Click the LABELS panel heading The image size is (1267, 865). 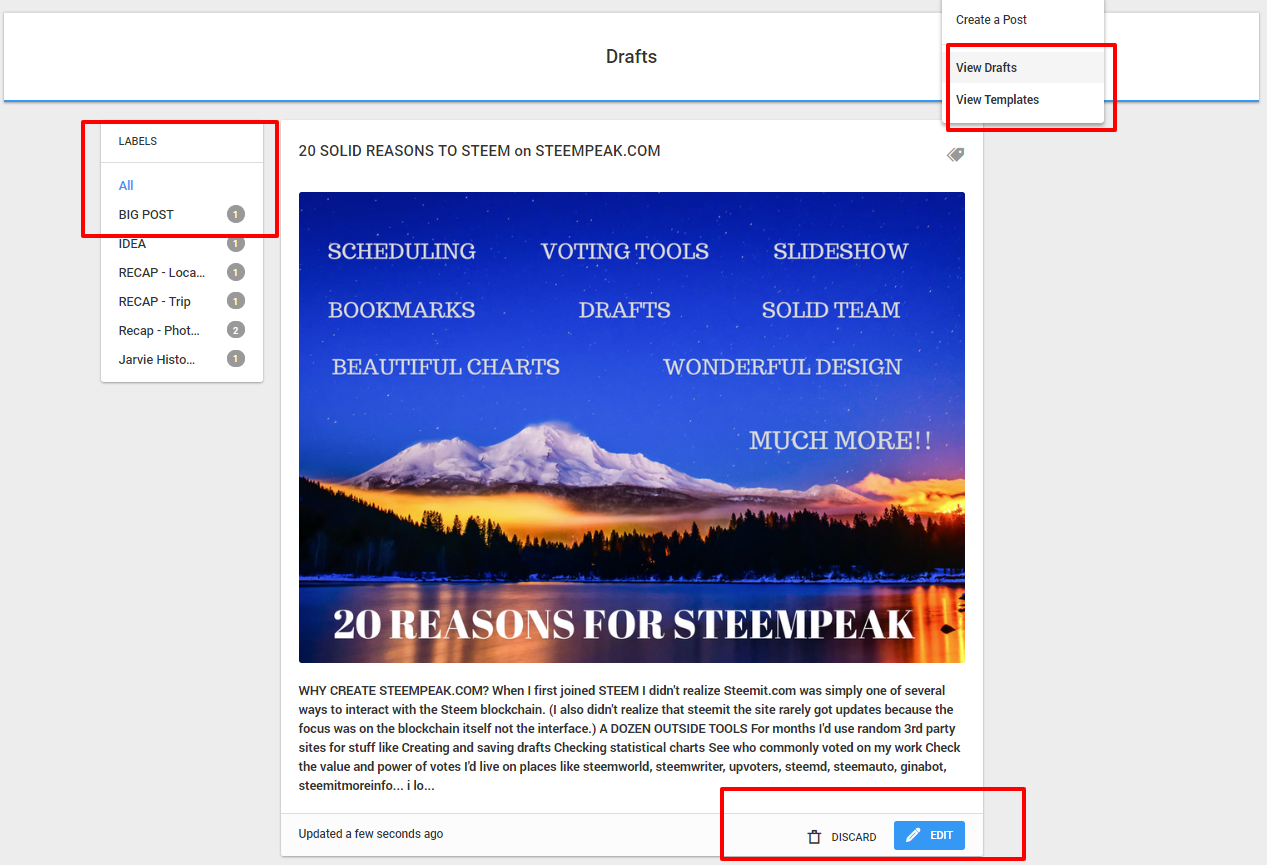(x=138, y=142)
